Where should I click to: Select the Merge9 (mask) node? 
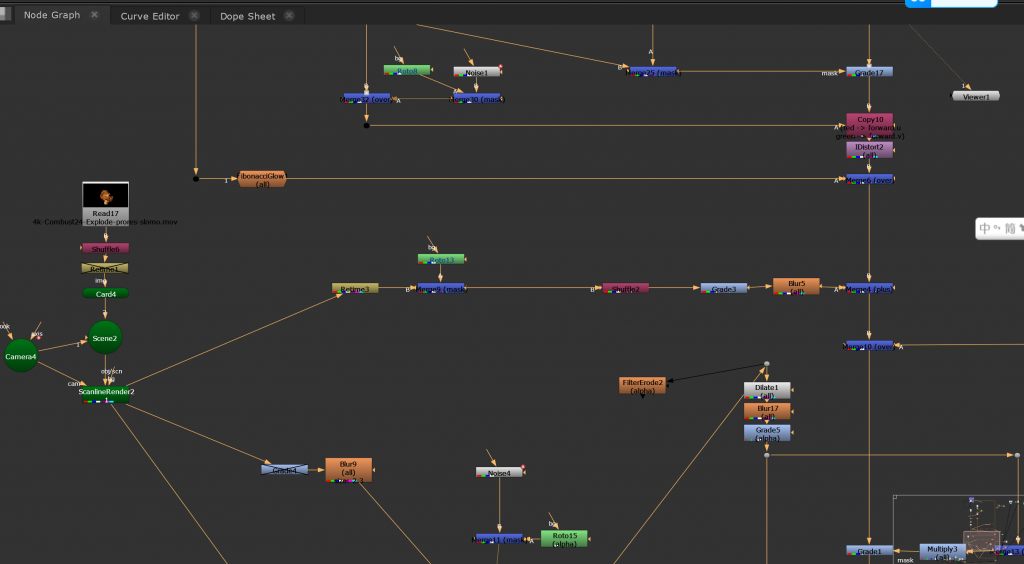tap(441, 288)
